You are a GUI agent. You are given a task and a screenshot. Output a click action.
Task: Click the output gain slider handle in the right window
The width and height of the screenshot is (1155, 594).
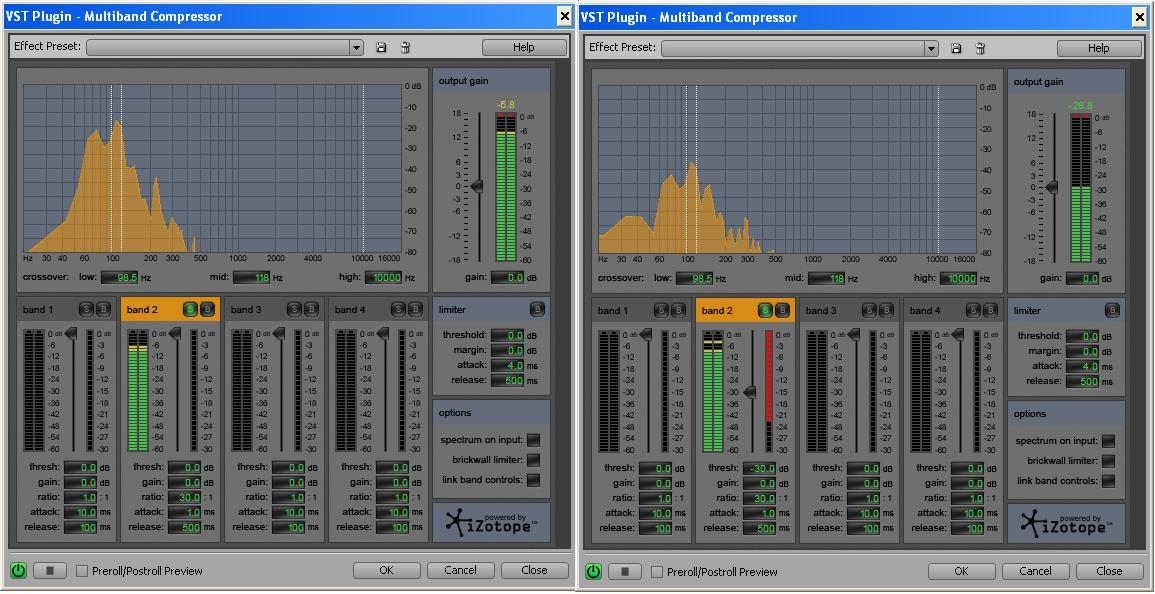point(1051,187)
